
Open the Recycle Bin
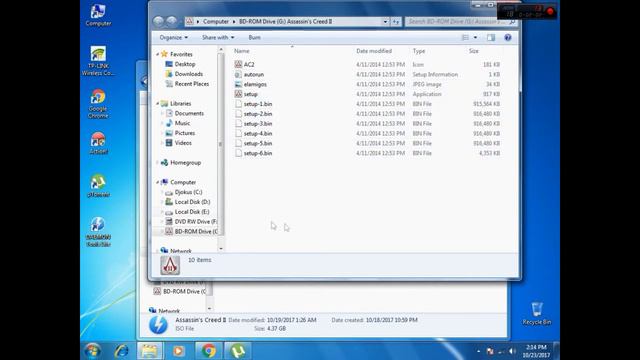click(x=537, y=313)
